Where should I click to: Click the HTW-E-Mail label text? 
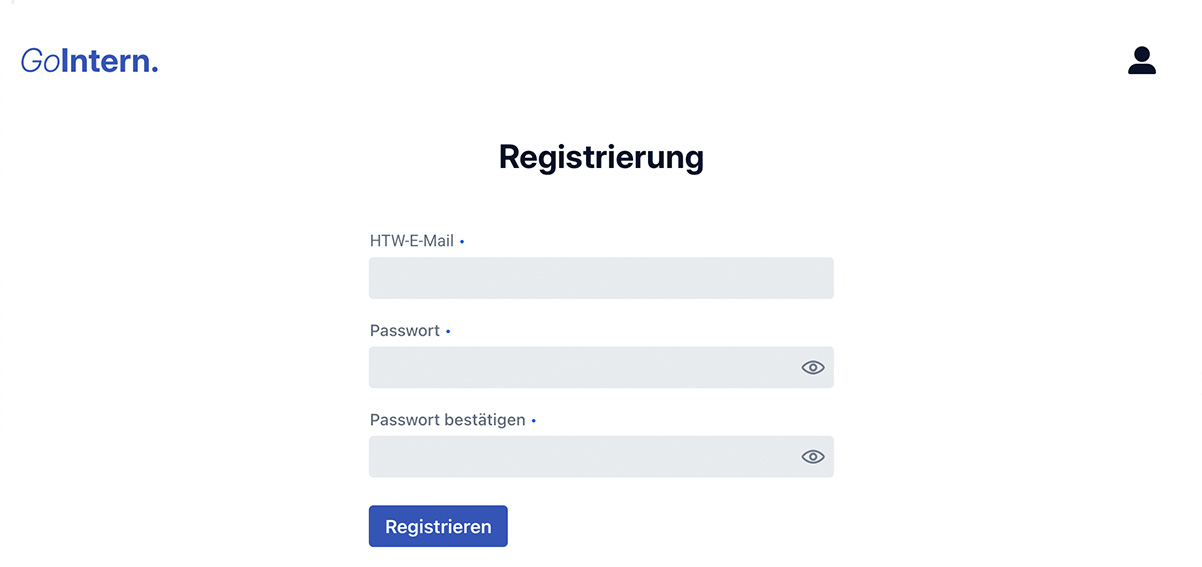[412, 241]
